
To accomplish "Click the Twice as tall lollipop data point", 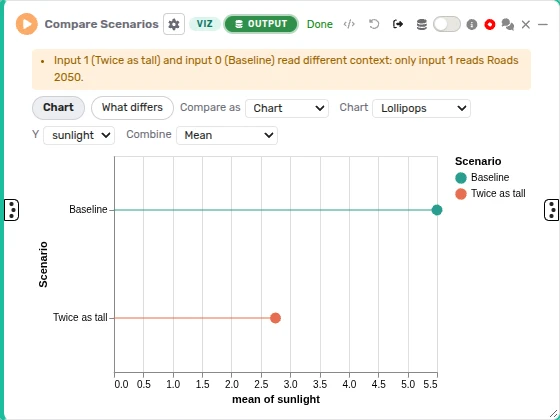I will (275, 318).
